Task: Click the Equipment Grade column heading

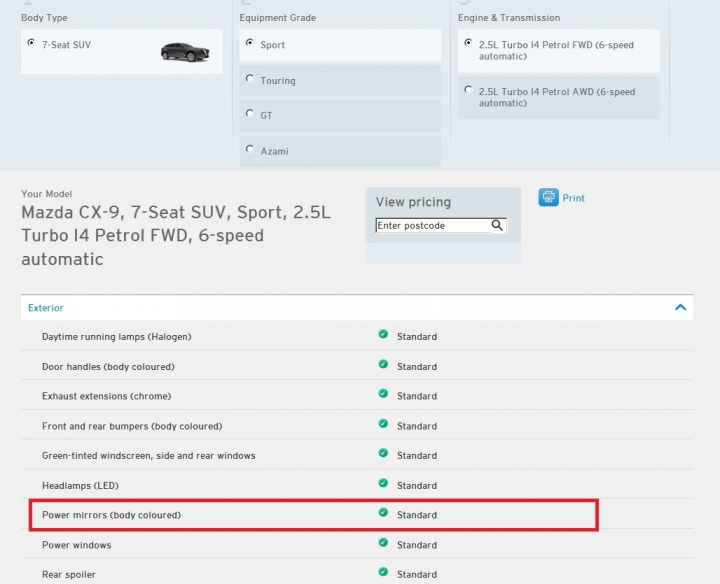Action: (278, 18)
